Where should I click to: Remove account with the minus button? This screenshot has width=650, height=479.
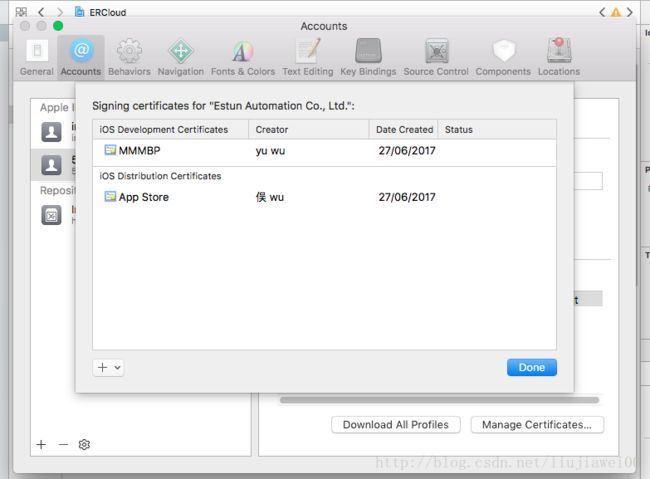pos(63,445)
